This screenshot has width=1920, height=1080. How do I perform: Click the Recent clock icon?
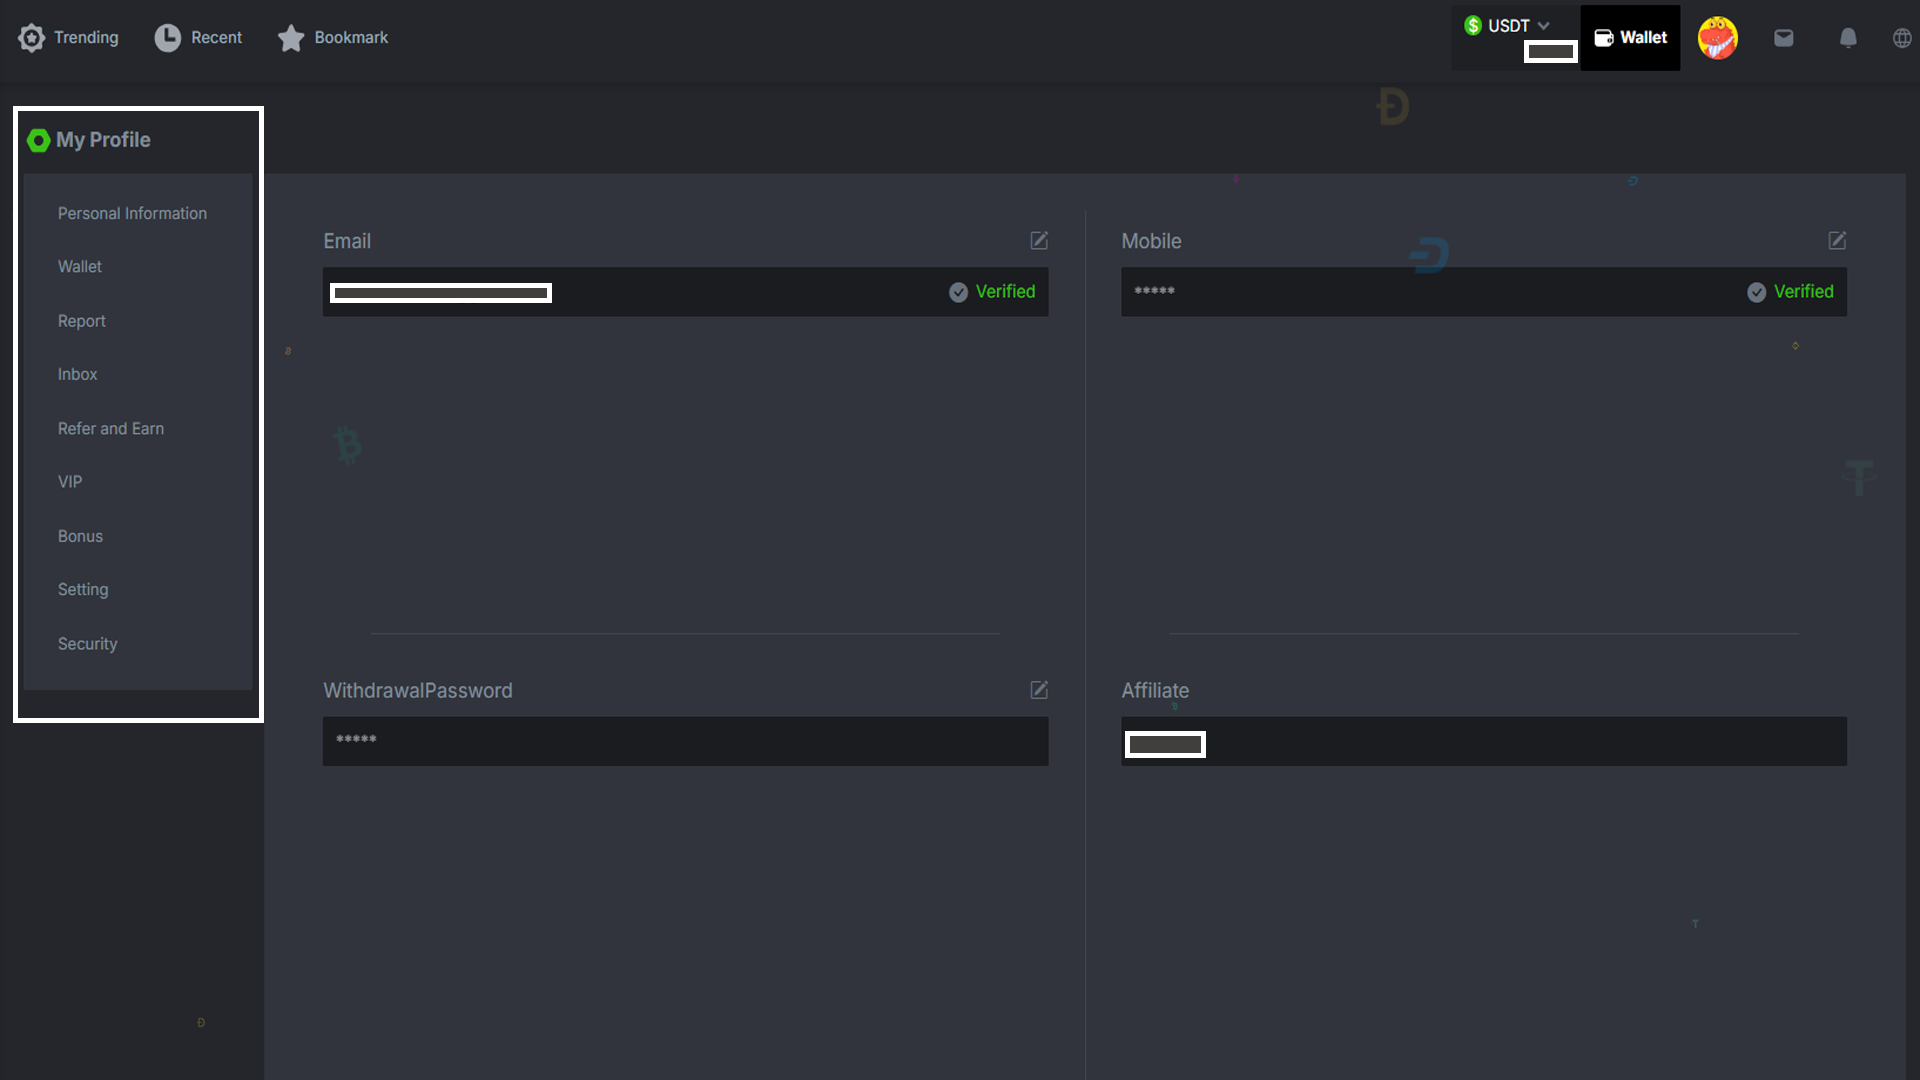tap(167, 38)
